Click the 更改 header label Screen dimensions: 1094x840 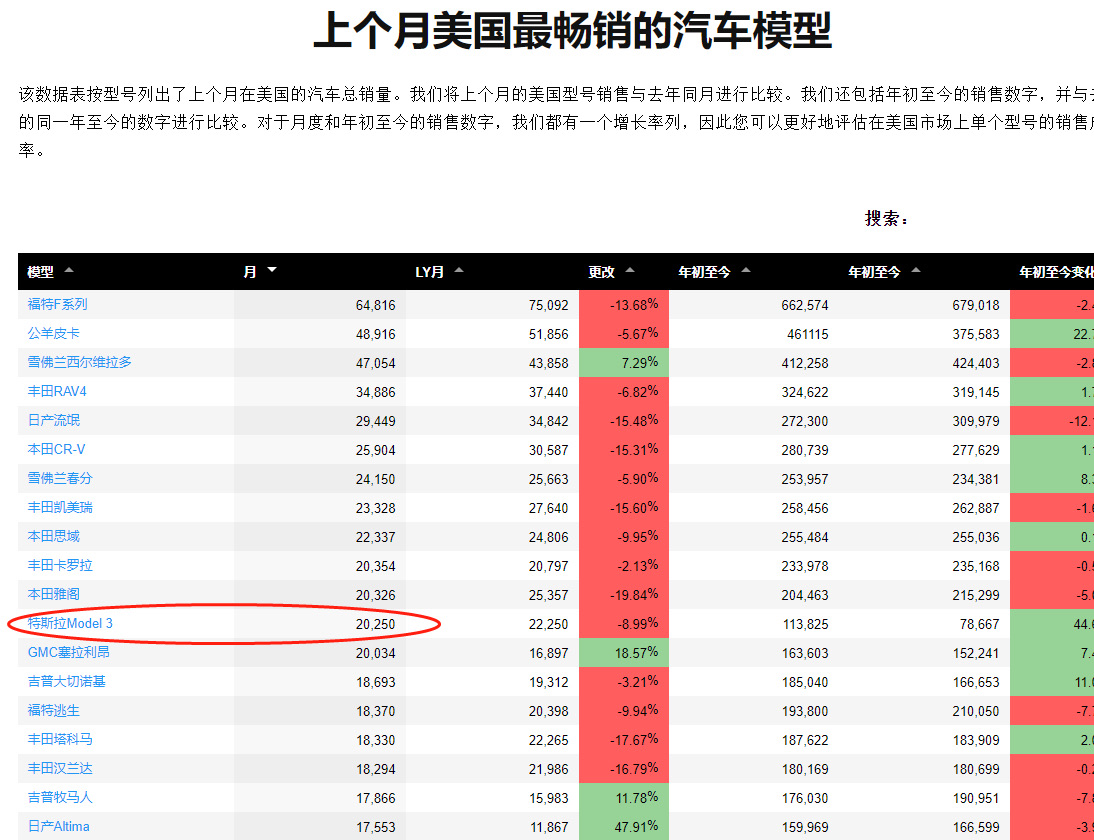coord(601,272)
